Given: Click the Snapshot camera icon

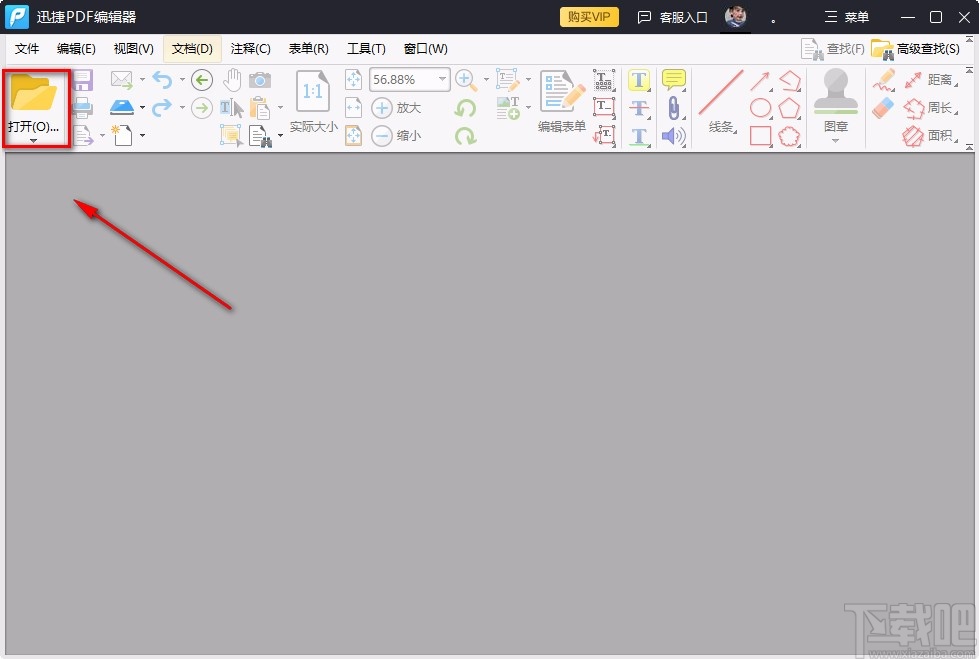Looking at the screenshot, I should point(261,80).
